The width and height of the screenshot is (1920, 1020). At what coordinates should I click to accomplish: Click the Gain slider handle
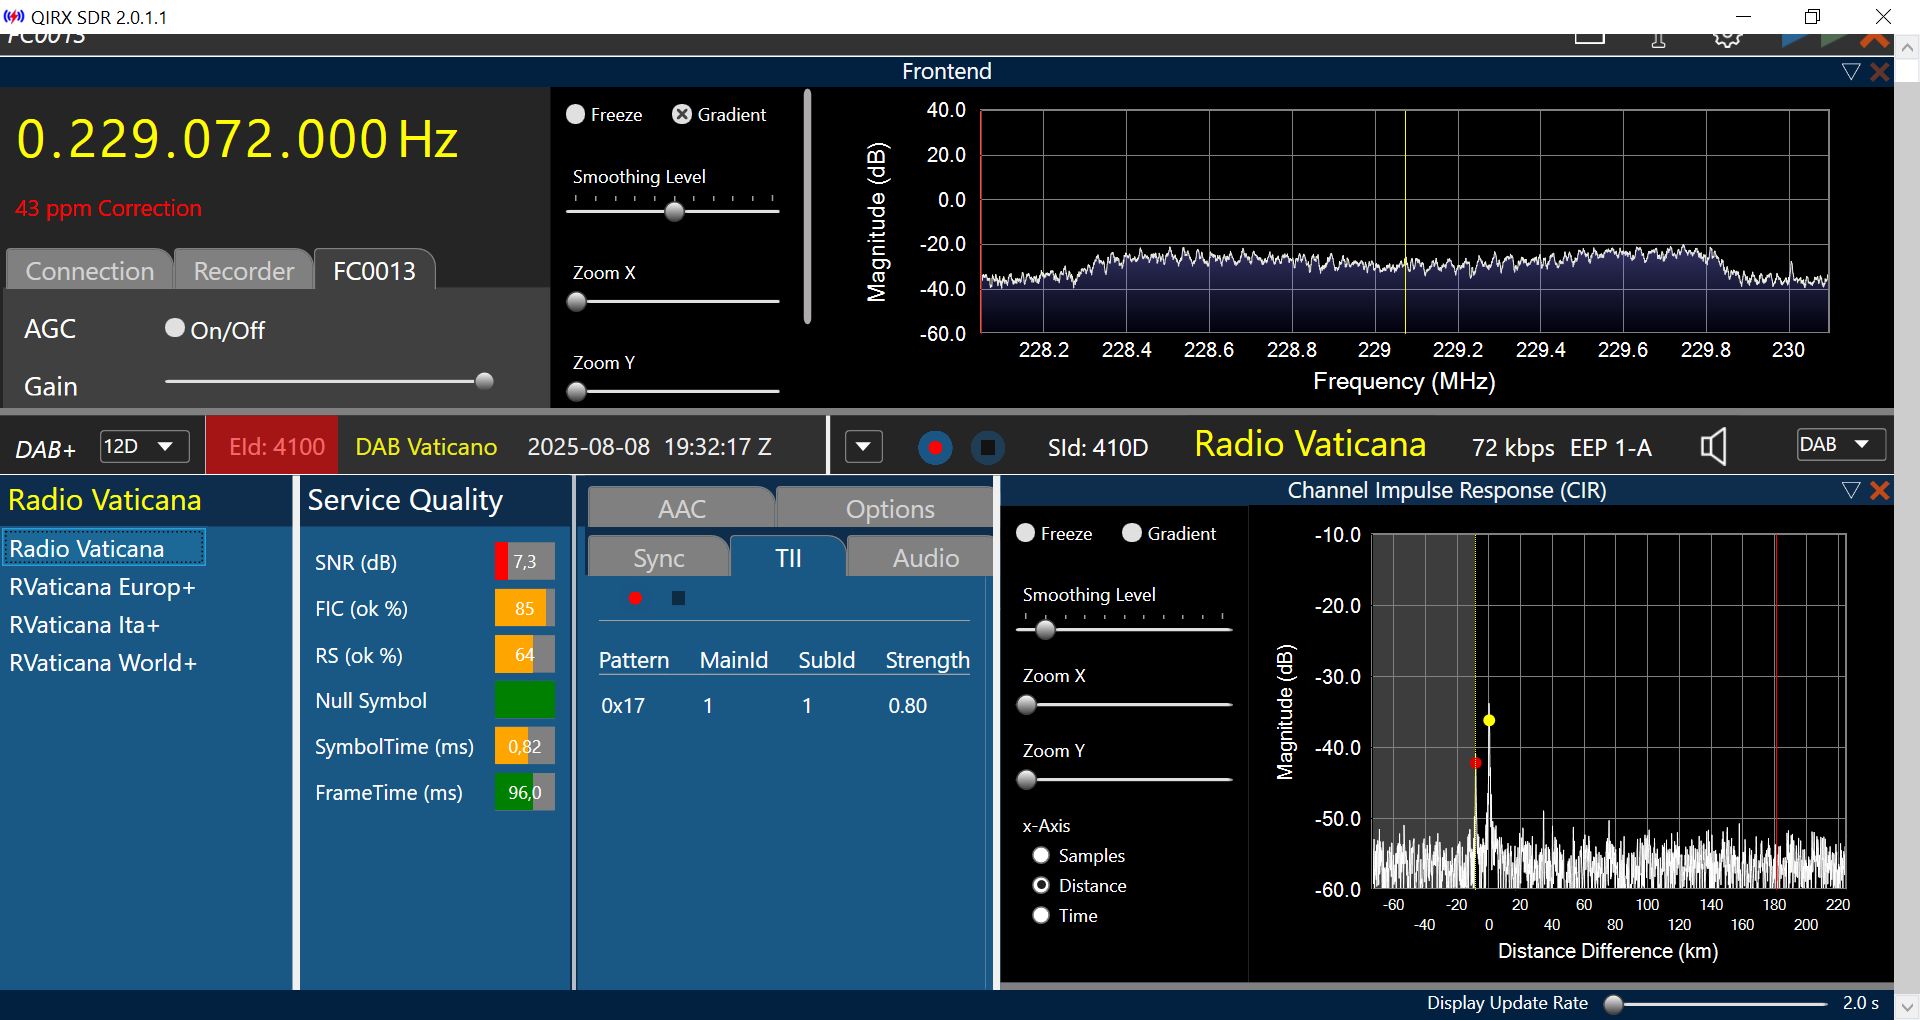[484, 381]
